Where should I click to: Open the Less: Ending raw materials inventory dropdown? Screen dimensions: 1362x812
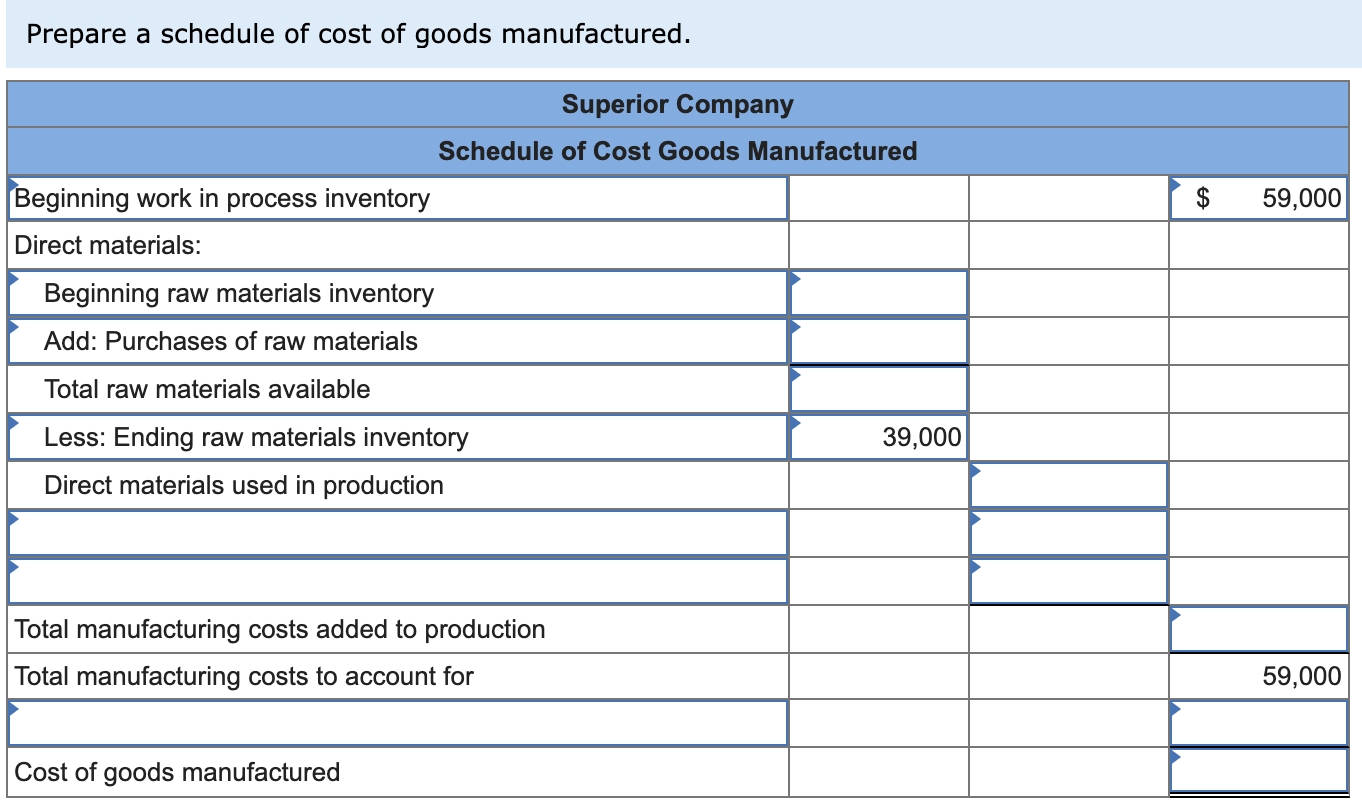[x=398, y=437]
